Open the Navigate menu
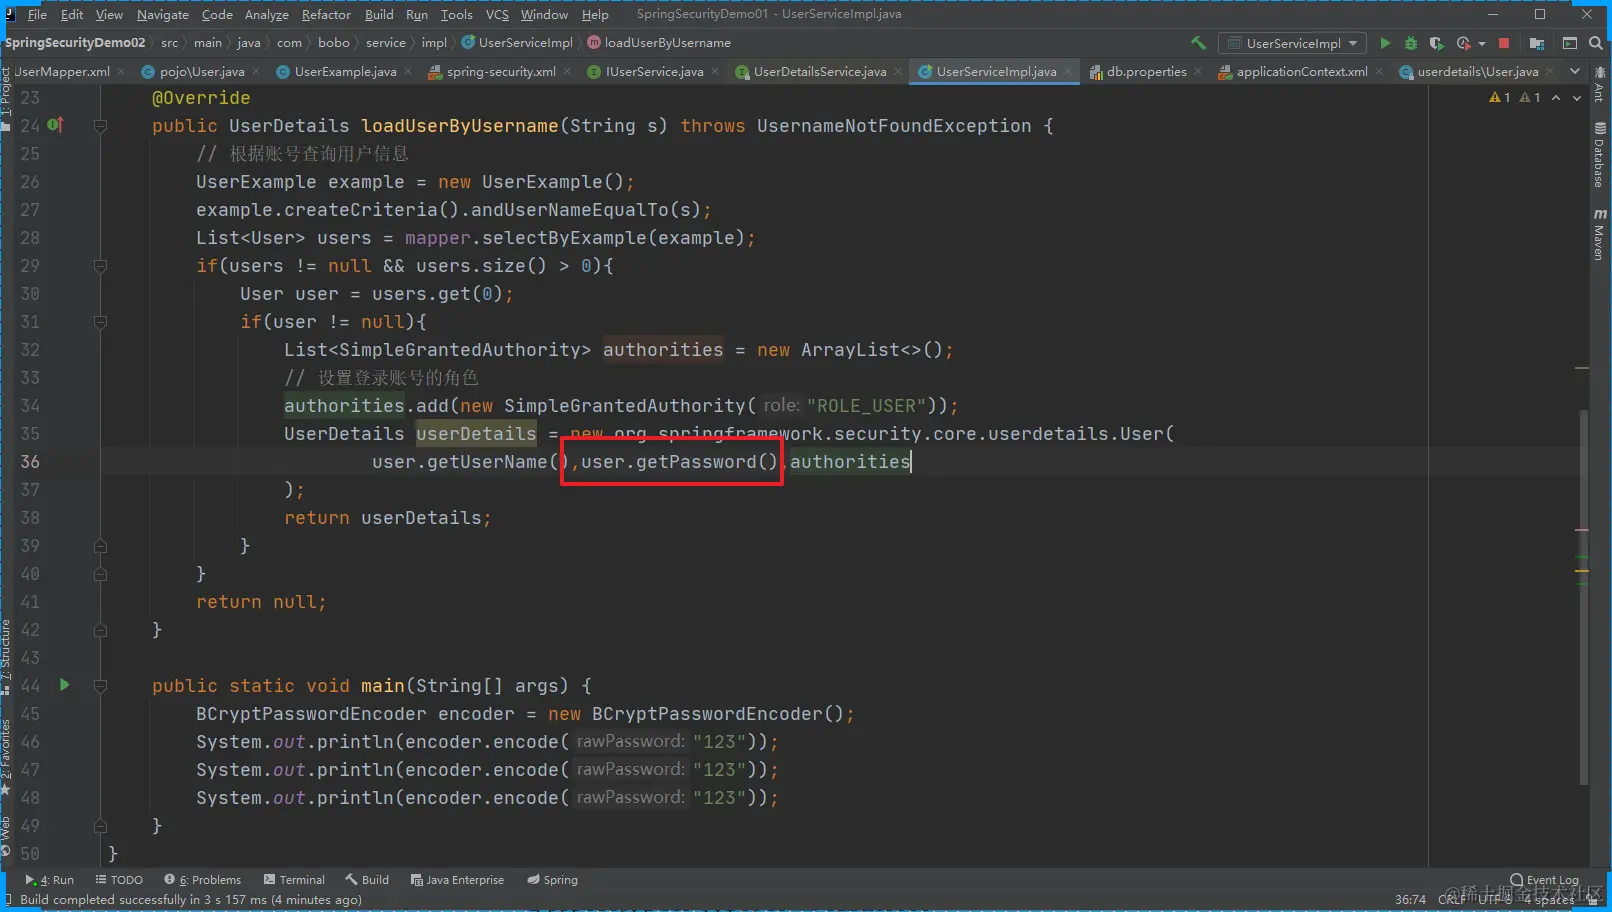The width and height of the screenshot is (1612, 912). click(163, 14)
